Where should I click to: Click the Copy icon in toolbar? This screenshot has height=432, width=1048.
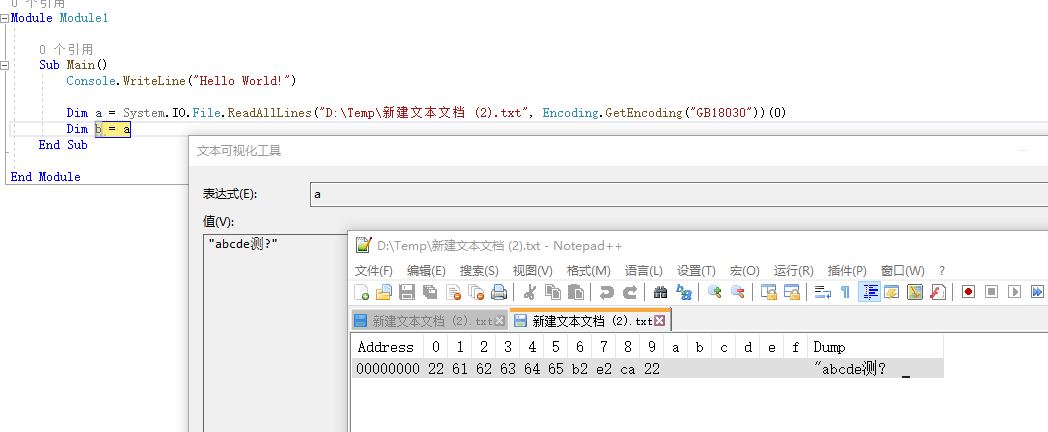[553, 292]
